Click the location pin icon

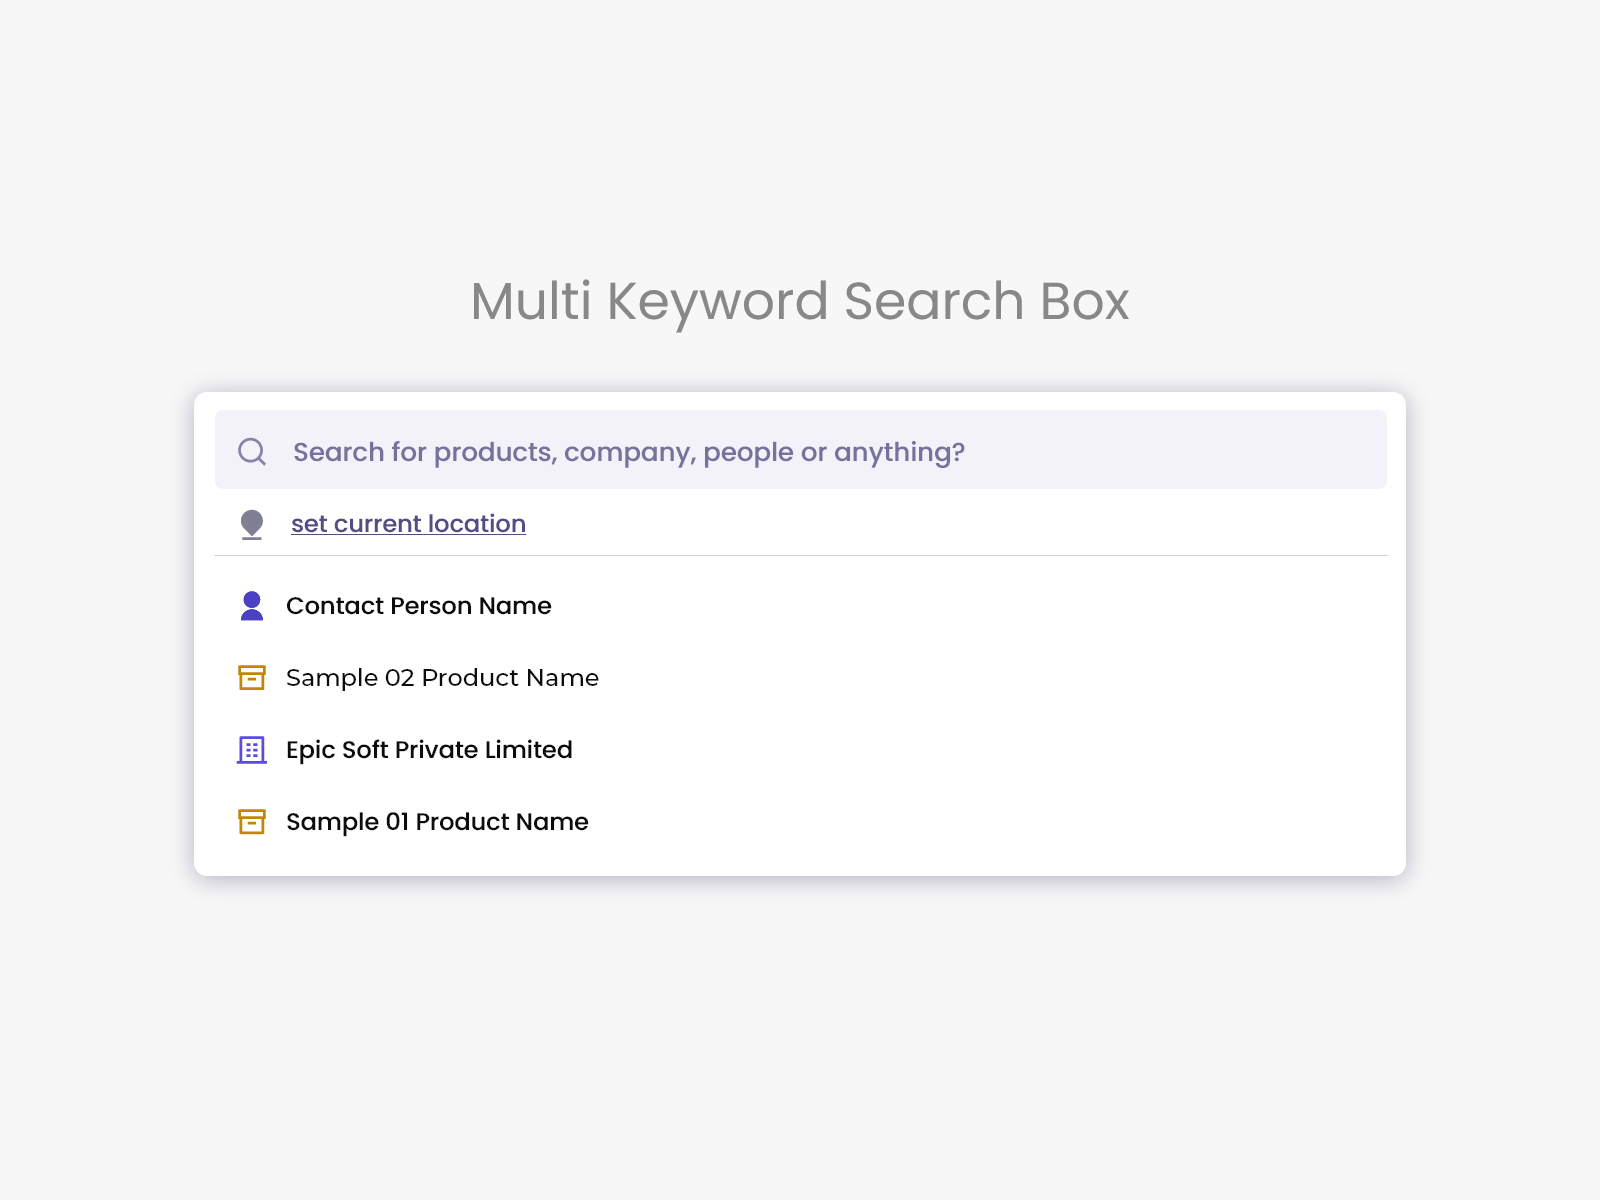pos(252,522)
